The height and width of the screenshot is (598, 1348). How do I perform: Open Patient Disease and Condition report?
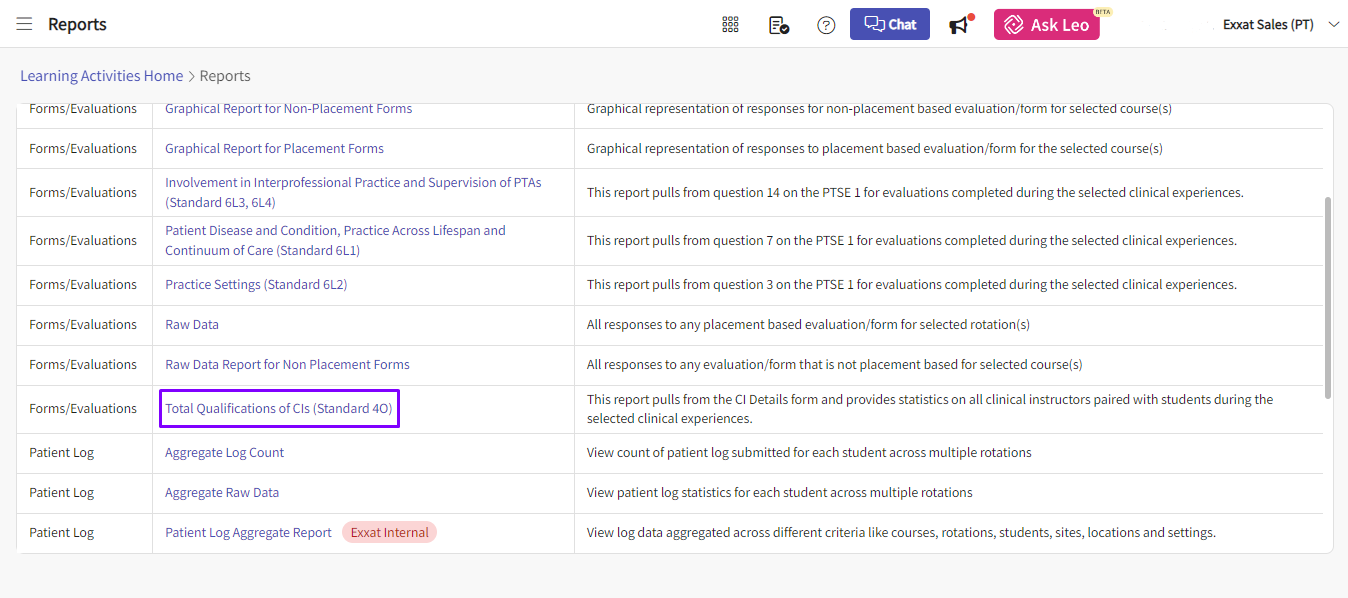tap(335, 240)
